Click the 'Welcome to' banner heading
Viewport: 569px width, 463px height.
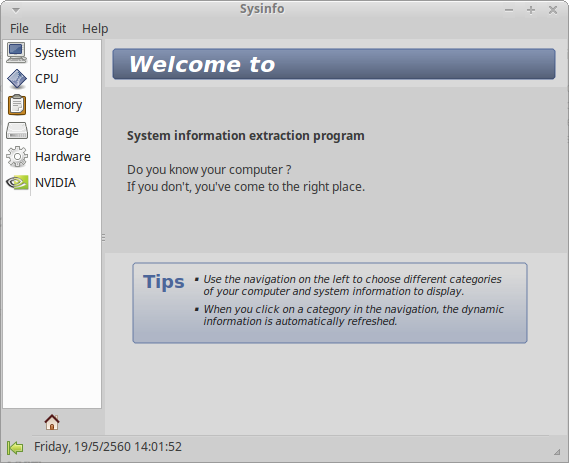point(202,64)
